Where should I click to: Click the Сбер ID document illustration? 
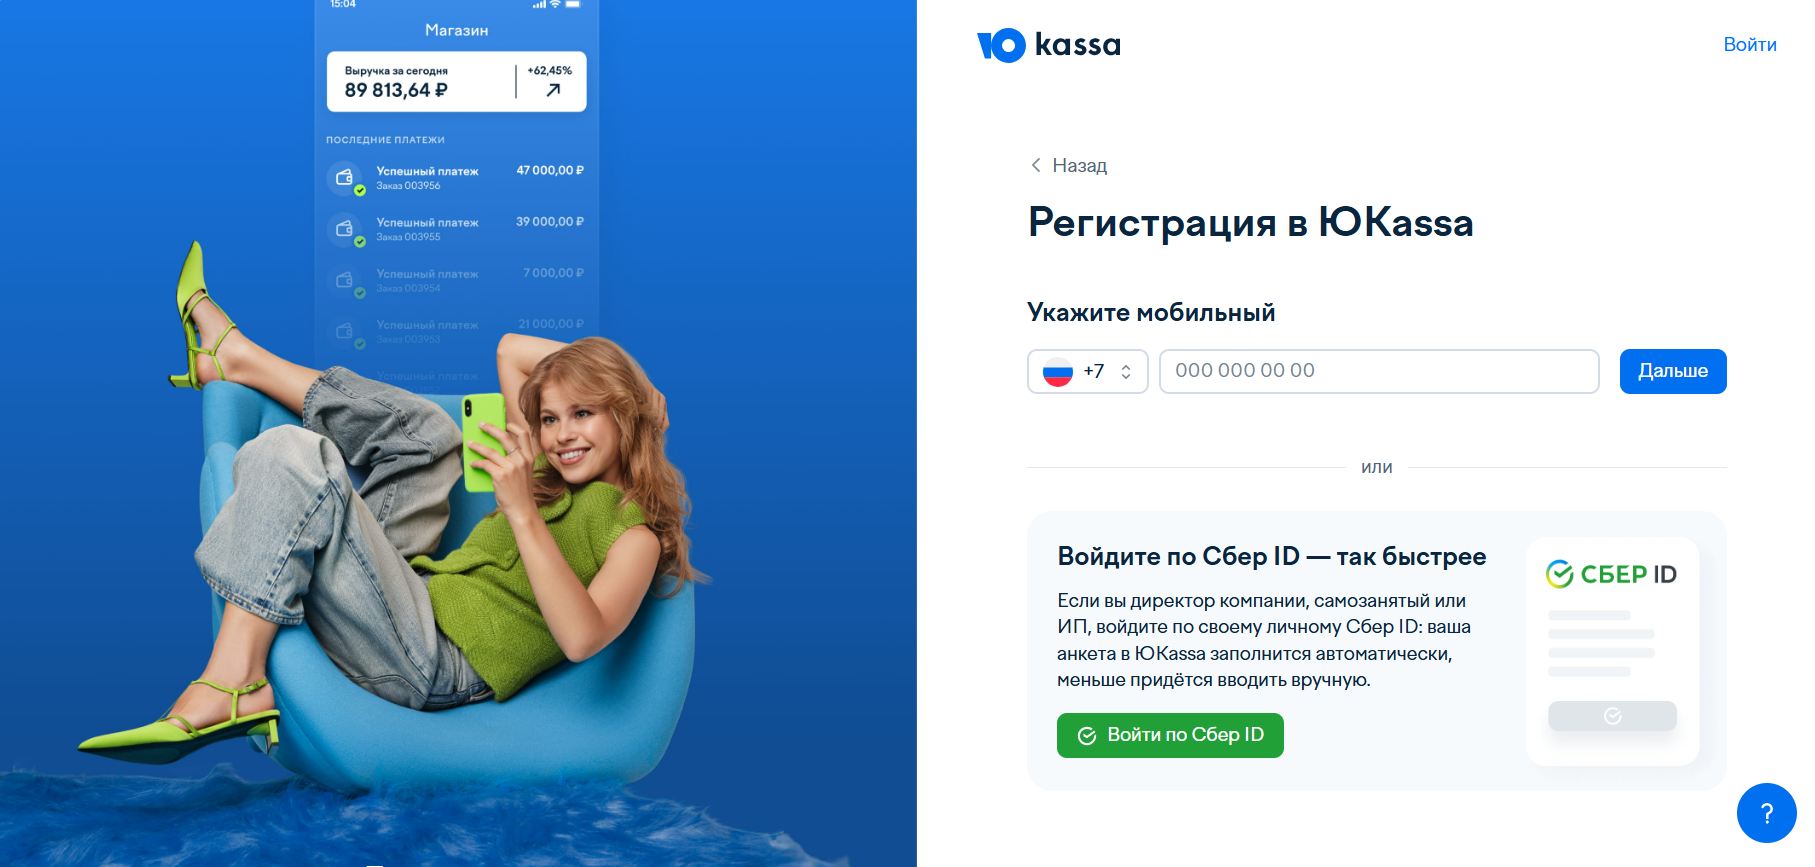(x=1612, y=652)
